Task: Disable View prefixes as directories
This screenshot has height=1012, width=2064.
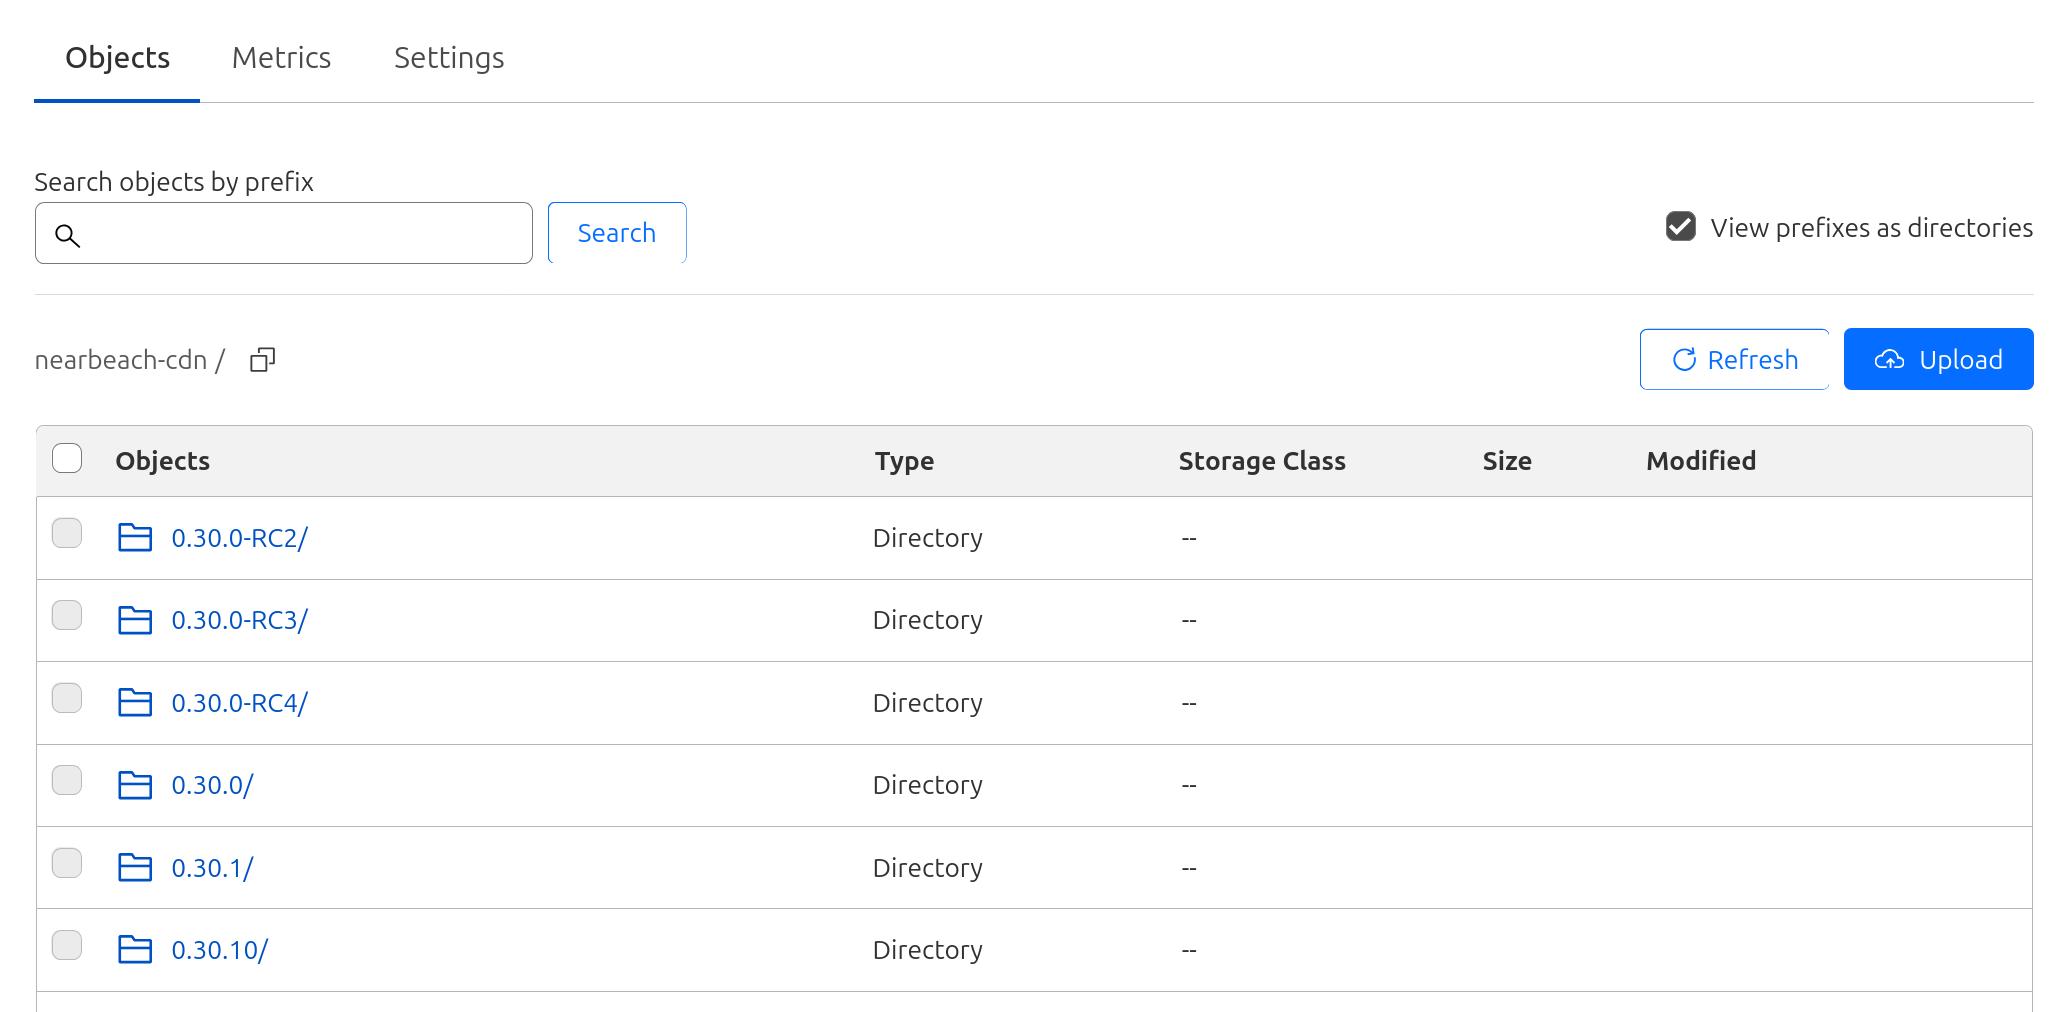Action: tap(1680, 227)
